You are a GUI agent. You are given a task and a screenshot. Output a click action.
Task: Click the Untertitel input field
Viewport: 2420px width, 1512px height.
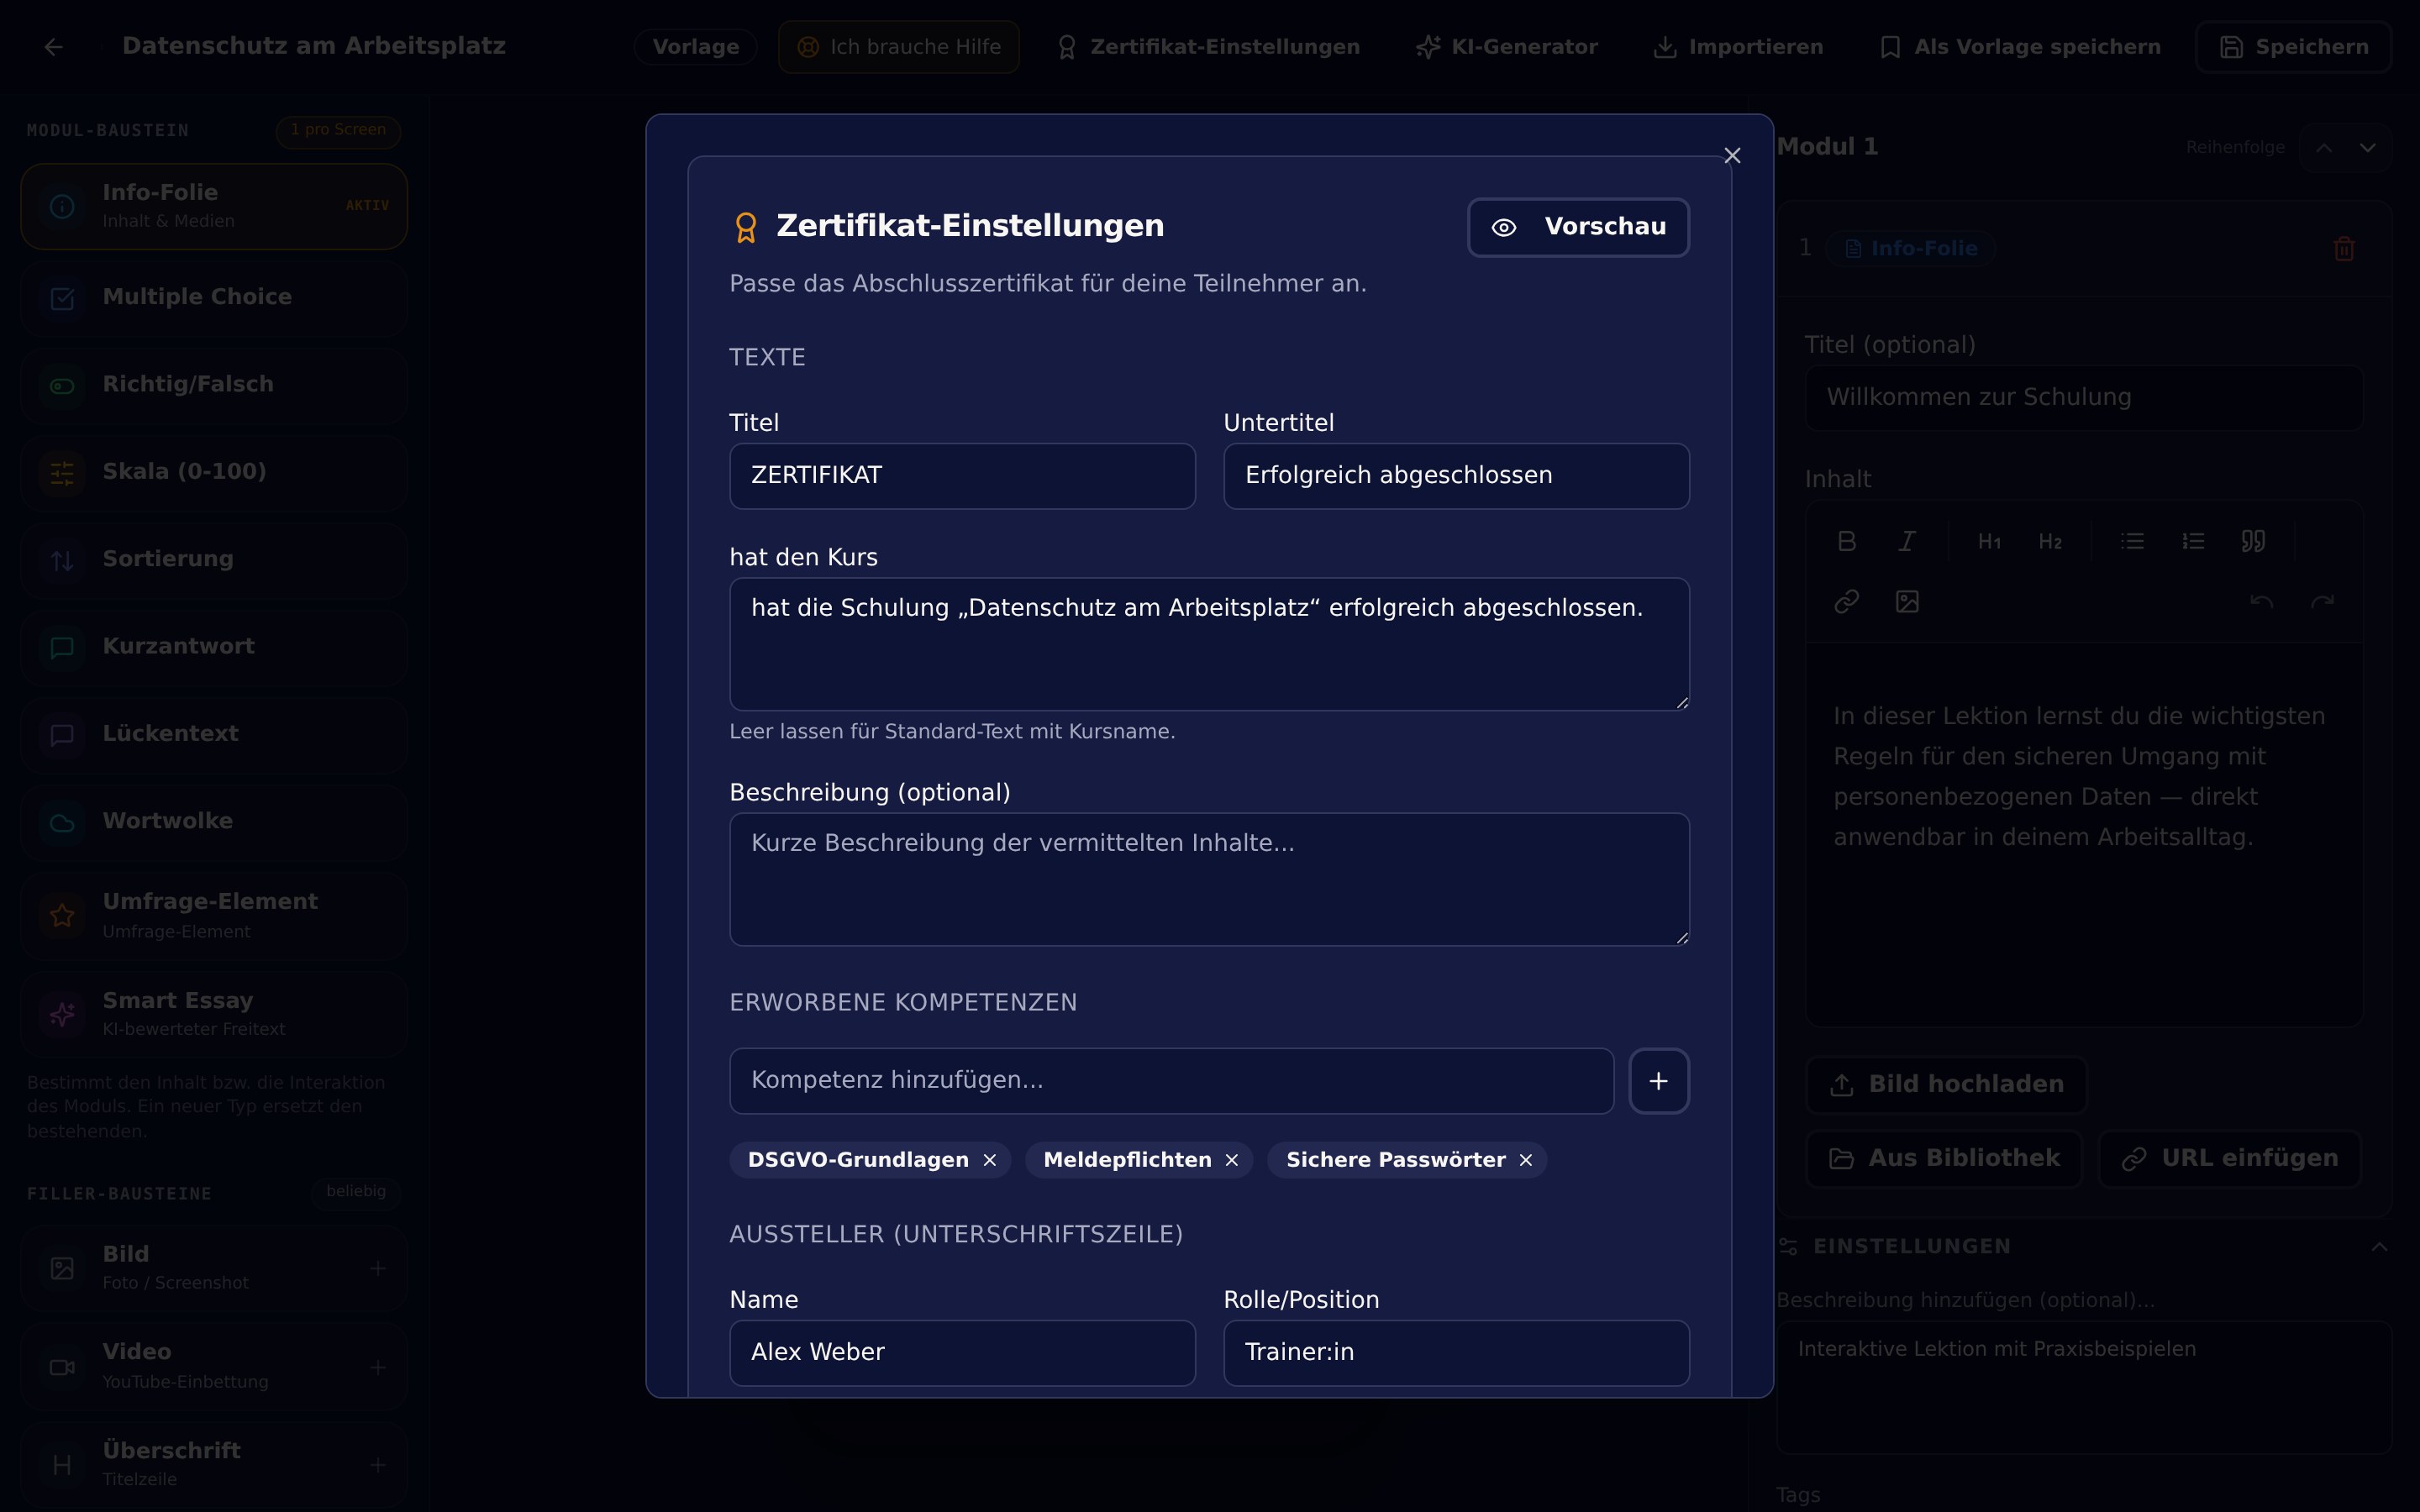coord(1456,476)
